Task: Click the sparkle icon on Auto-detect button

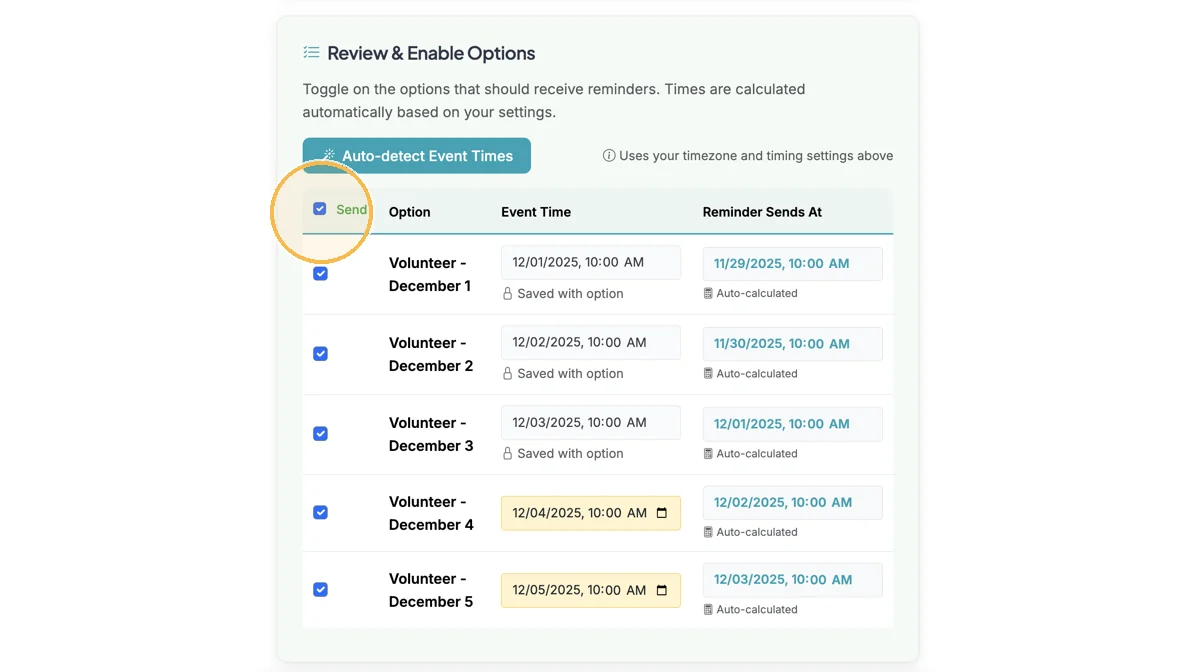Action: click(328, 155)
